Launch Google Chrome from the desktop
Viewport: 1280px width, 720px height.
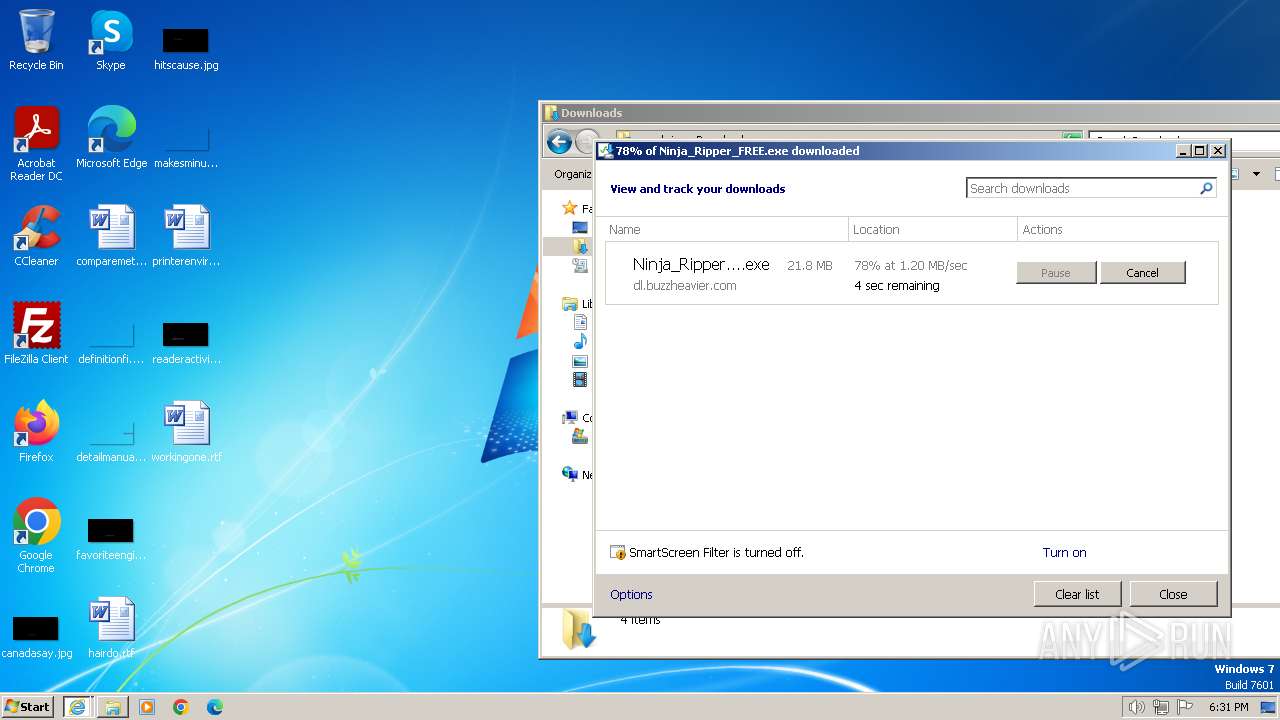click(36, 535)
